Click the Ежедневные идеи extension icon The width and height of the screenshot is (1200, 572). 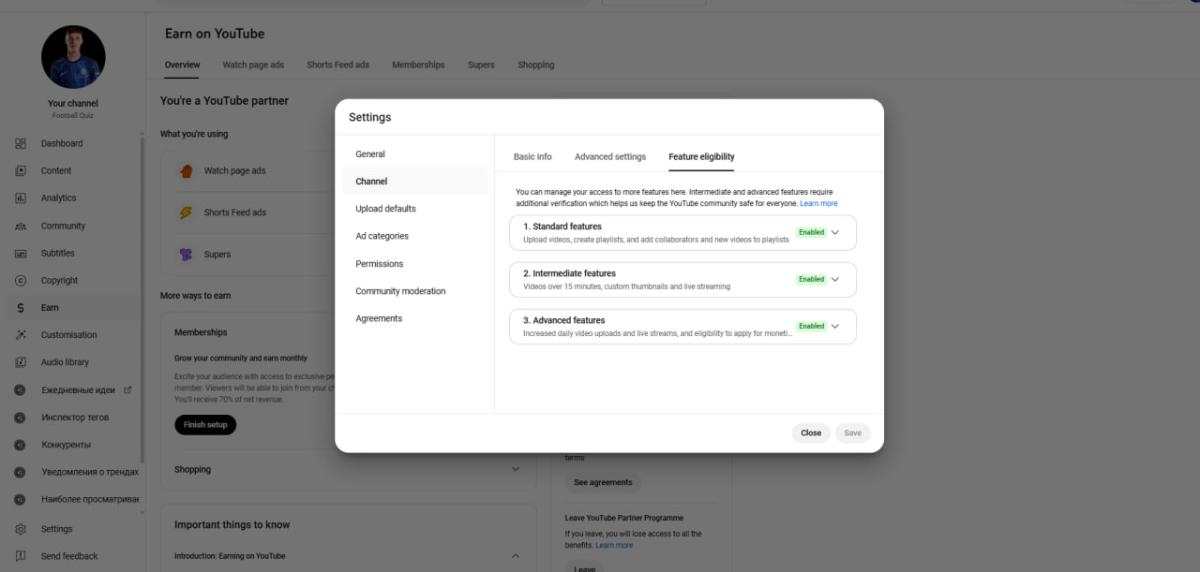pos(20,390)
